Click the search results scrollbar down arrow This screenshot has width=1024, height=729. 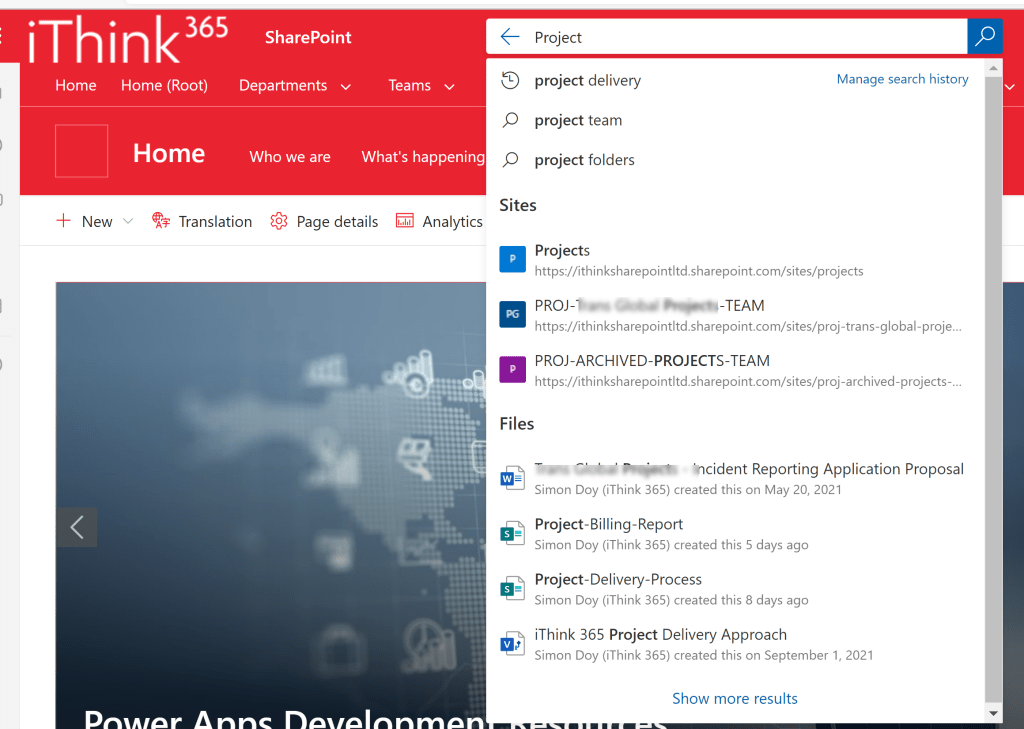(x=993, y=713)
